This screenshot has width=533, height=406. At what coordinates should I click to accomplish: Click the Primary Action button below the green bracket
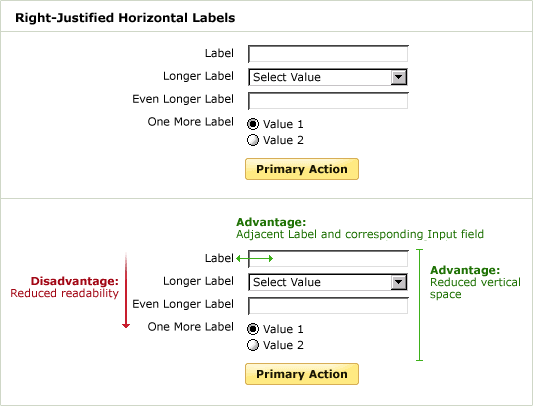pos(302,374)
